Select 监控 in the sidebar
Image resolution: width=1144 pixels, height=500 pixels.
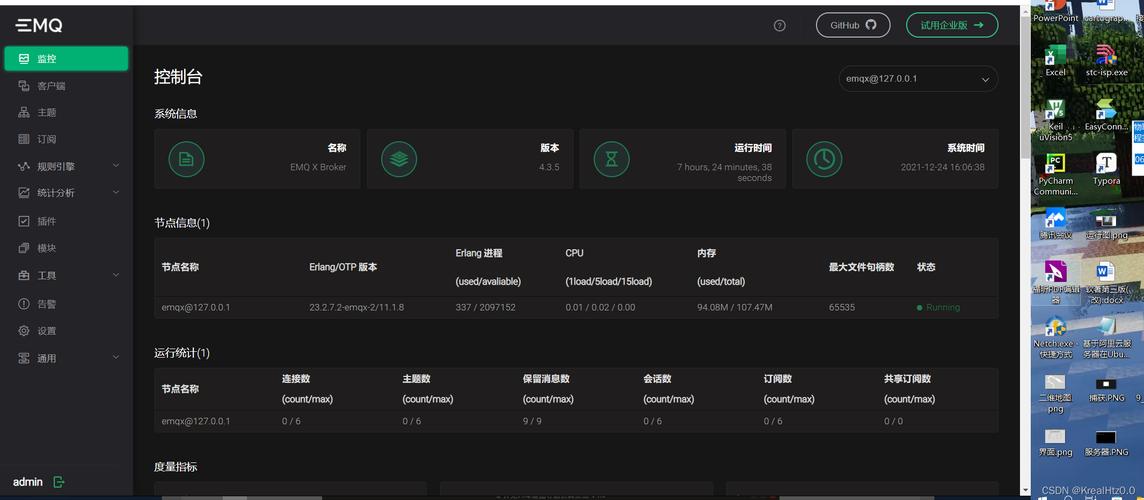coord(66,59)
